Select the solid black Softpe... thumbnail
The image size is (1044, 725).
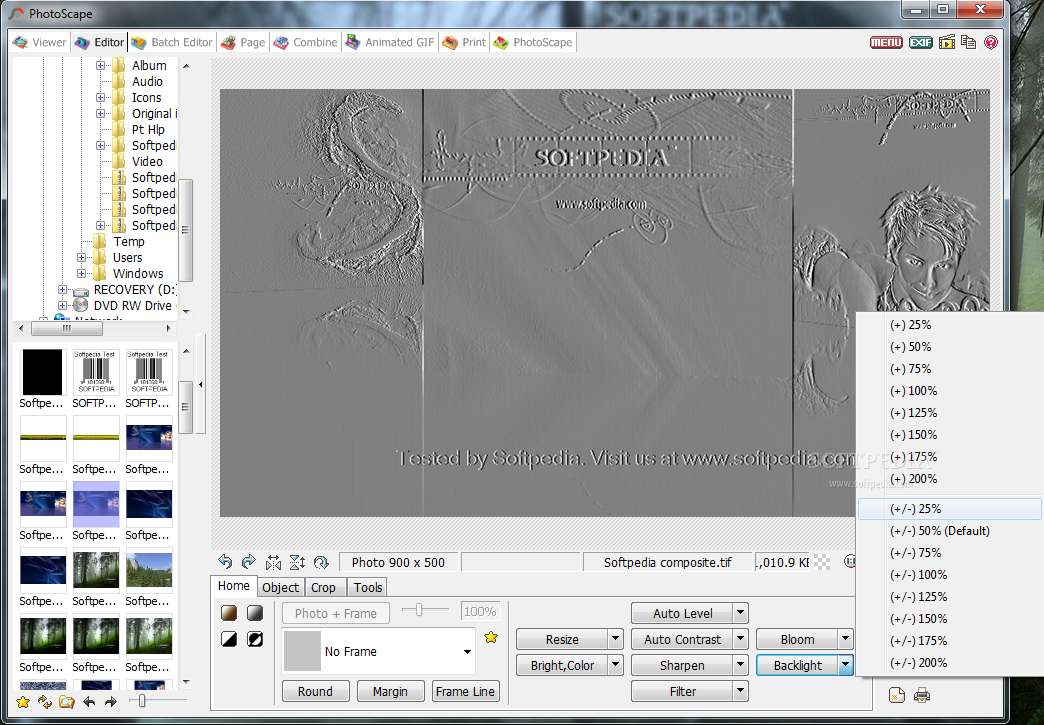[43, 373]
